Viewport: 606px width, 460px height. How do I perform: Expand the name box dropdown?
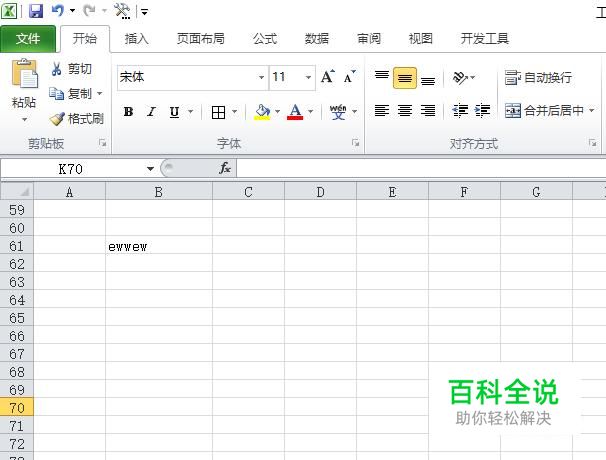[150, 169]
